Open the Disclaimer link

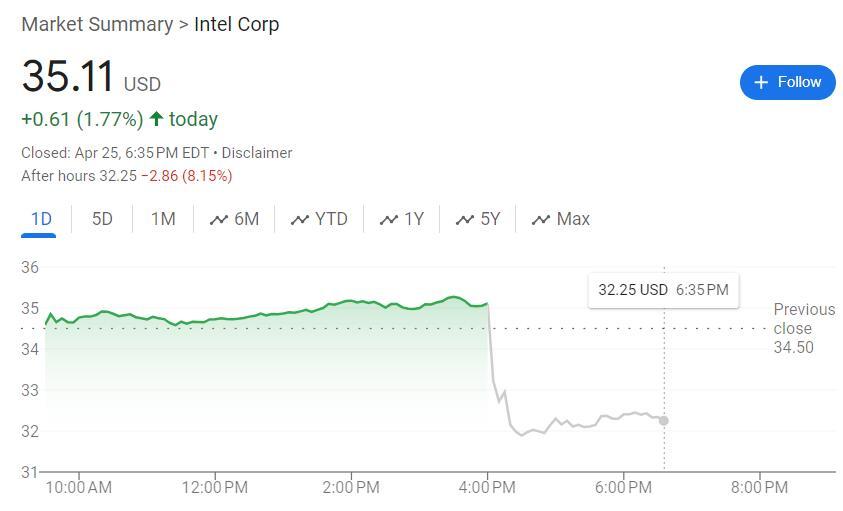(257, 153)
